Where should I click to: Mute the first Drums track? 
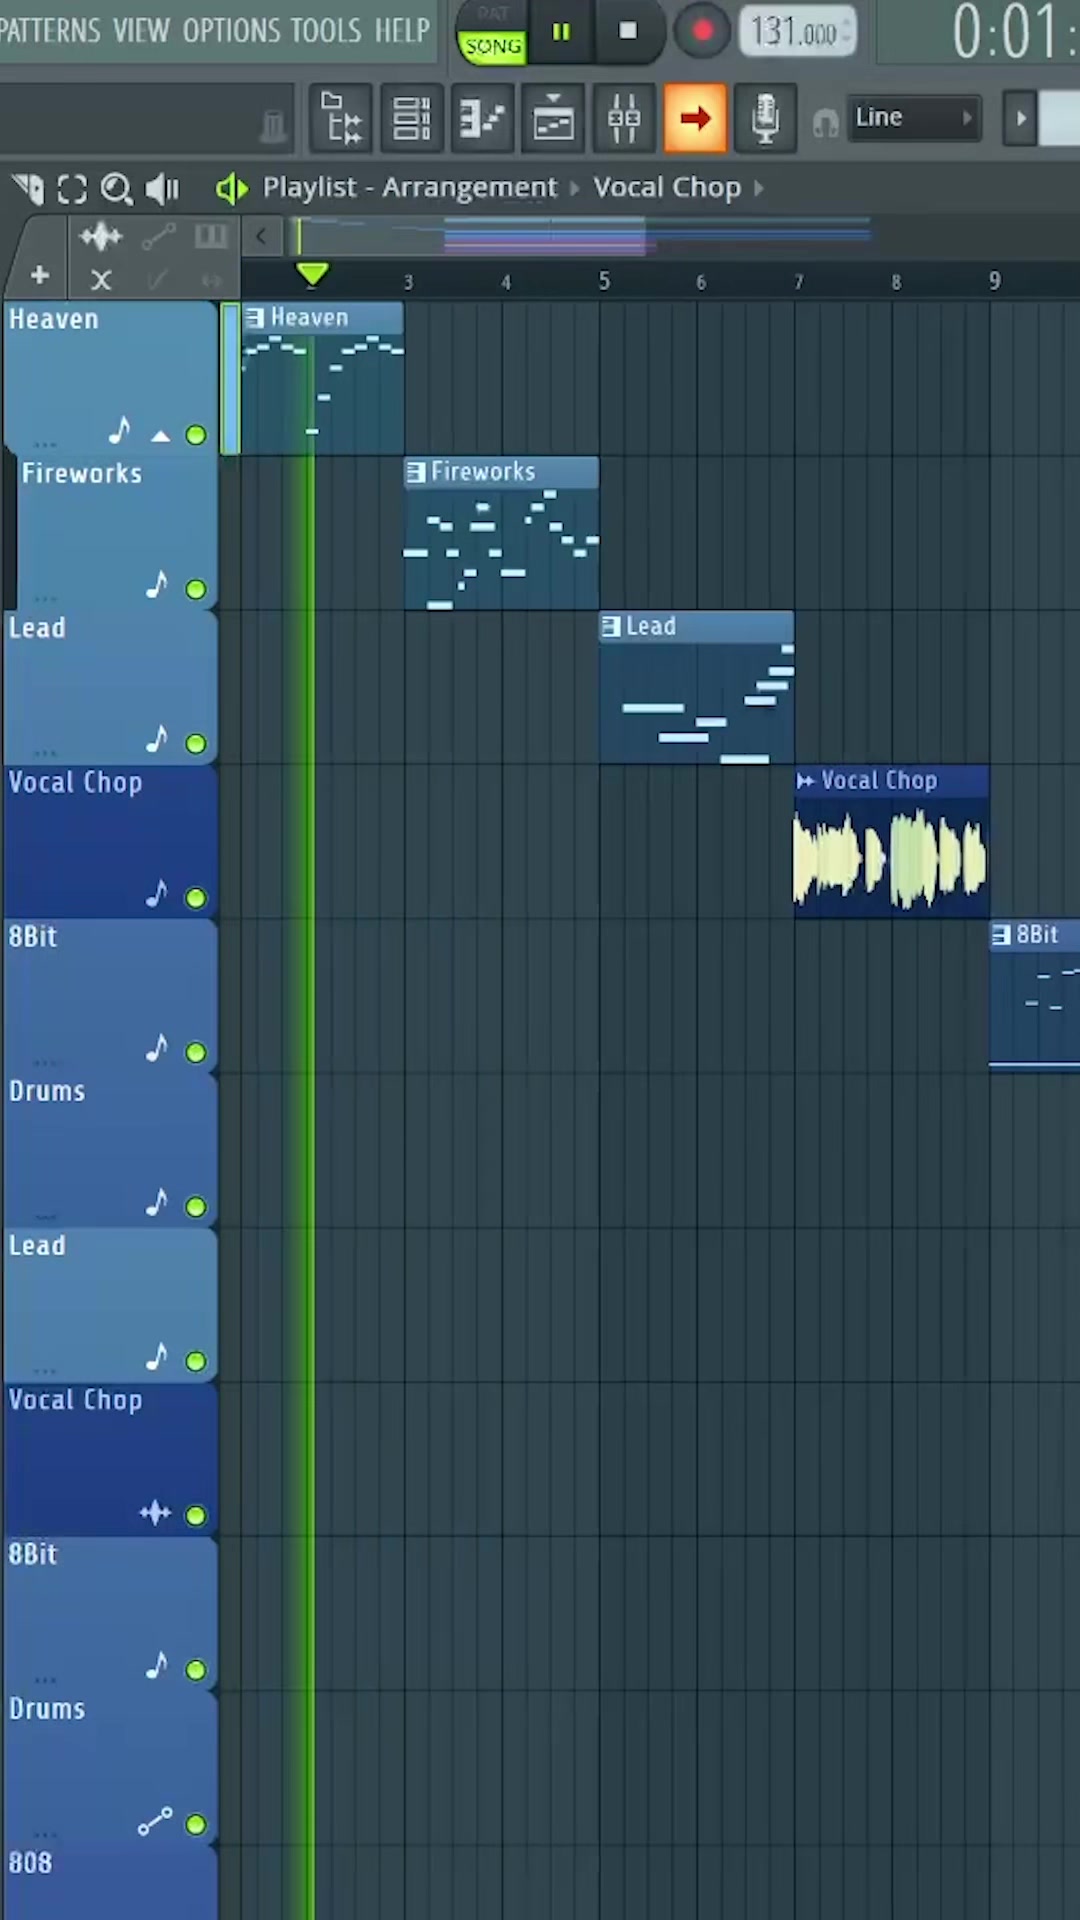(x=196, y=1206)
